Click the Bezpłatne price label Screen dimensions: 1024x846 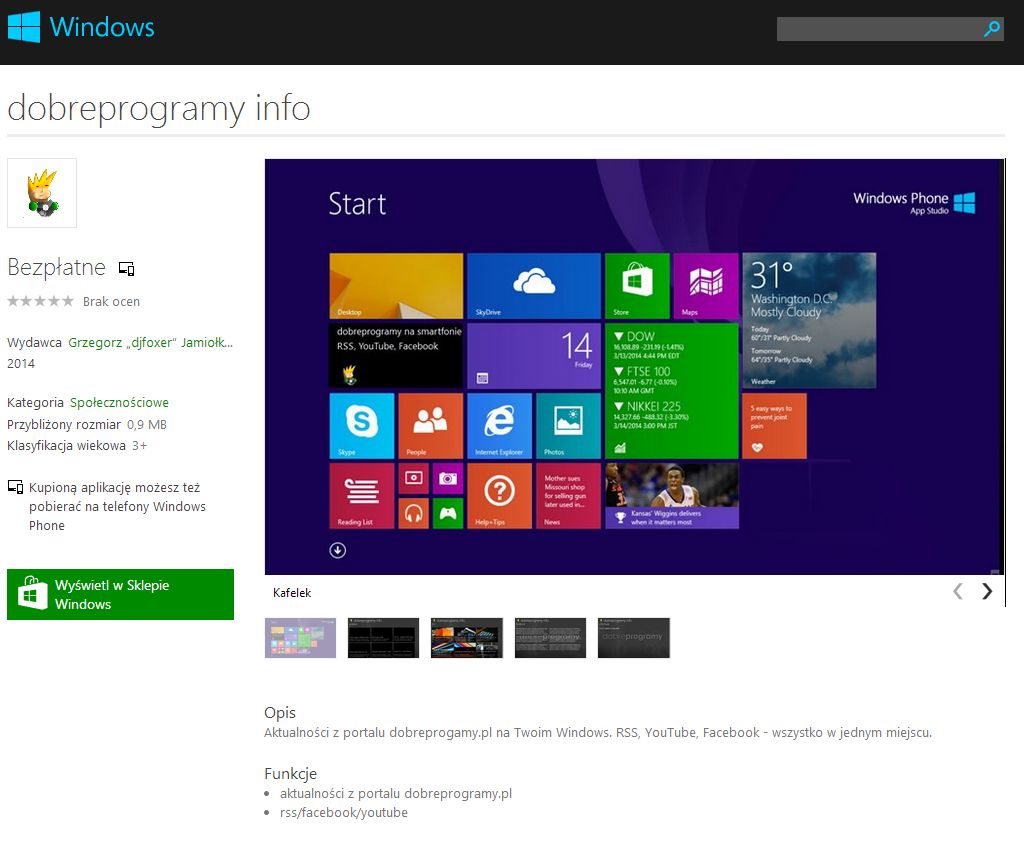(x=56, y=267)
